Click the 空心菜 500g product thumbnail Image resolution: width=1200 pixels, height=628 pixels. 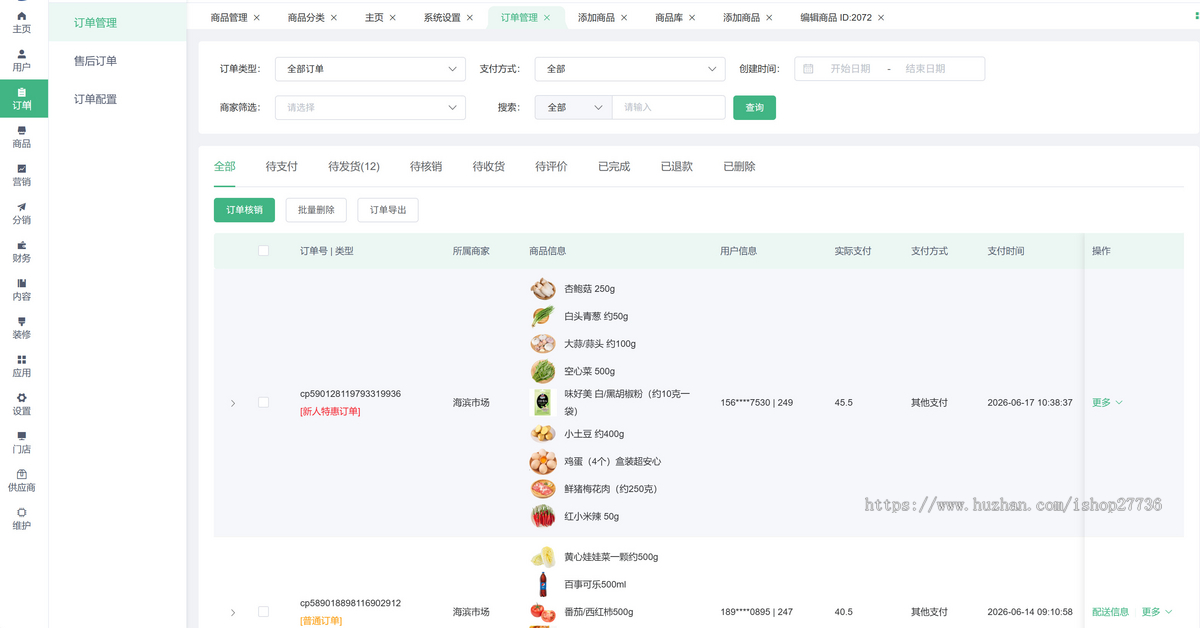(543, 371)
